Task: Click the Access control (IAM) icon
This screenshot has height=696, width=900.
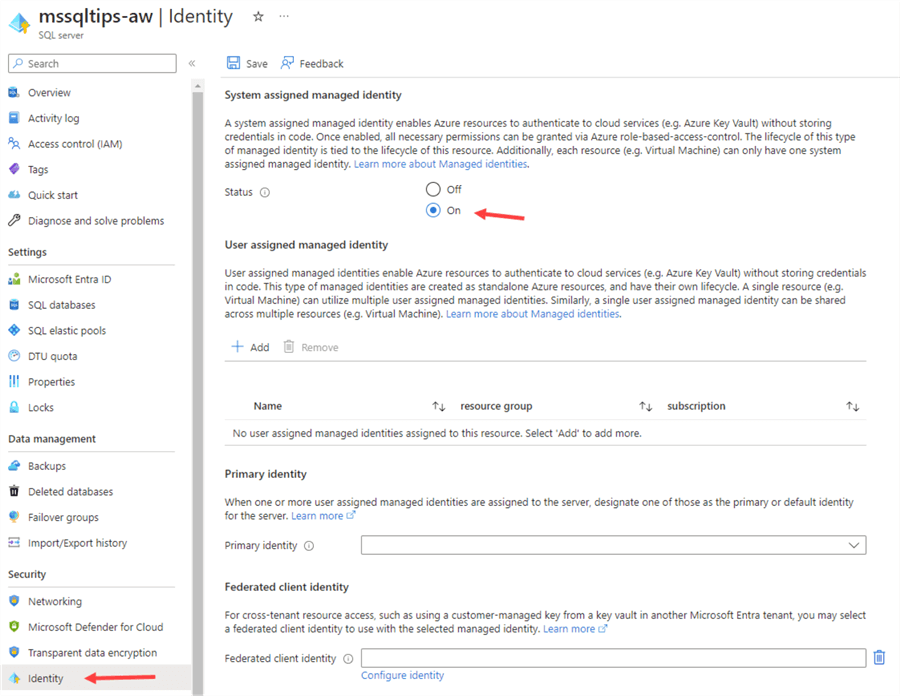Action: pyautogui.click(x=14, y=143)
